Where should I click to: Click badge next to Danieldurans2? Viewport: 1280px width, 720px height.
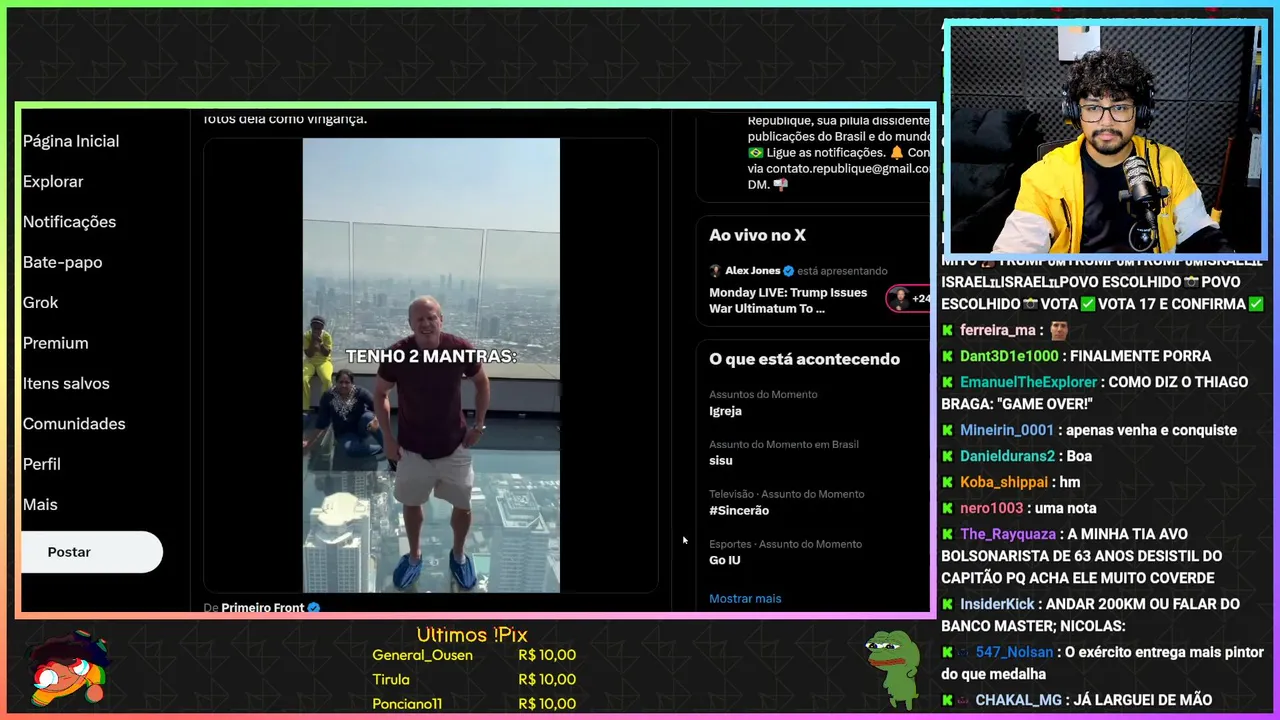[947, 456]
